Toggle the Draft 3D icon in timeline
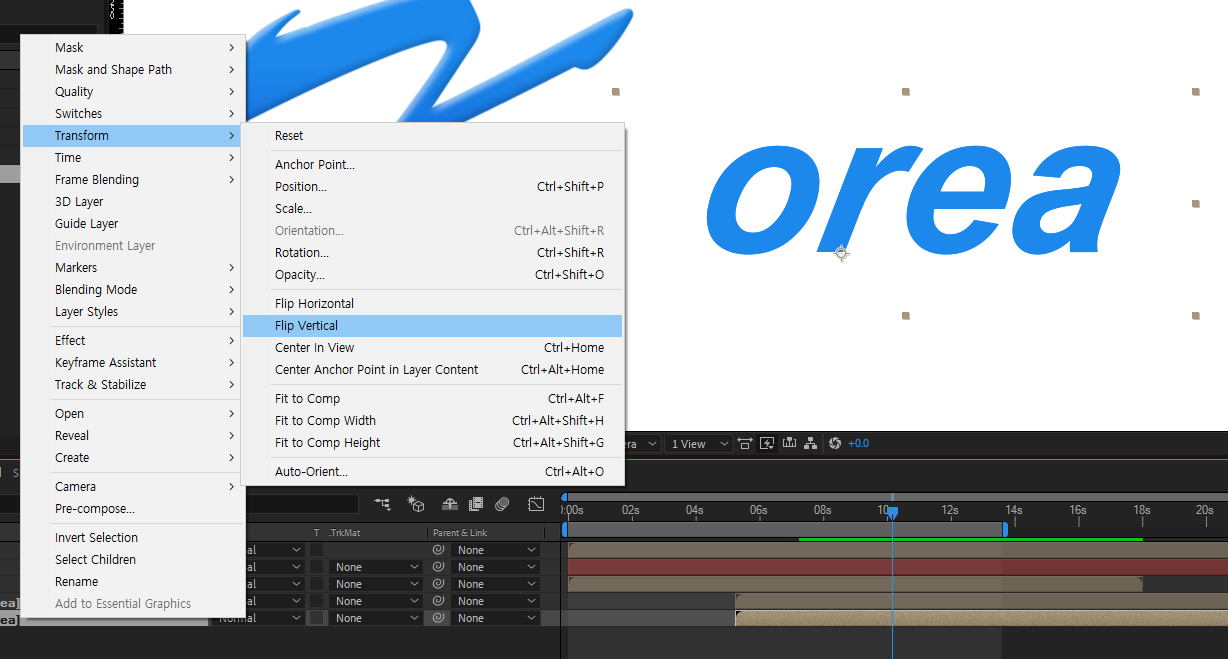The height and width of the screenshot is (659, 1228). [x=416, y=504]
